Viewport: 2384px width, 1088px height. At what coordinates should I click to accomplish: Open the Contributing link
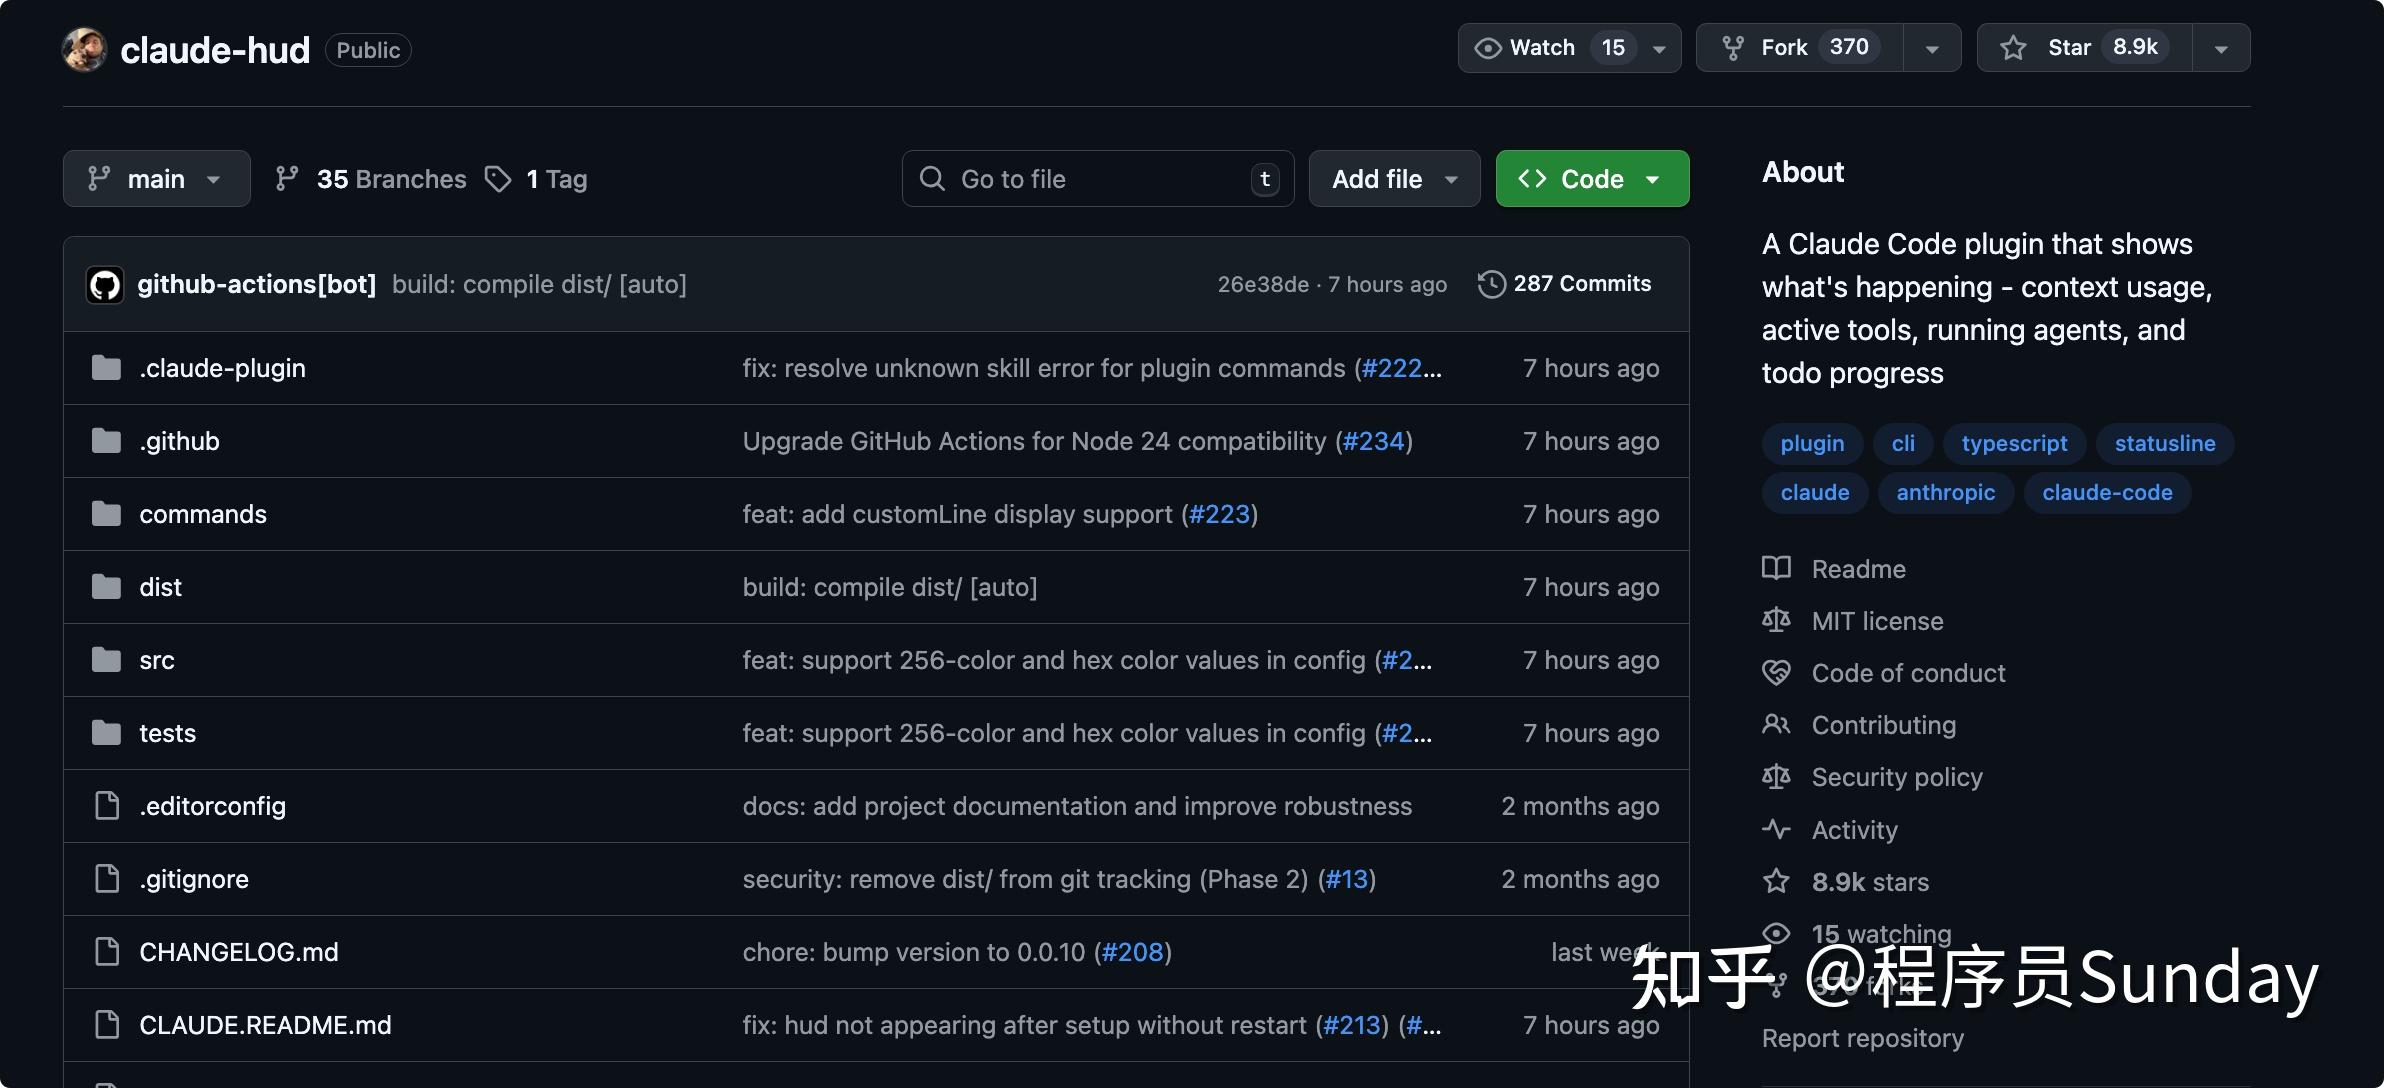[1884, 725]
